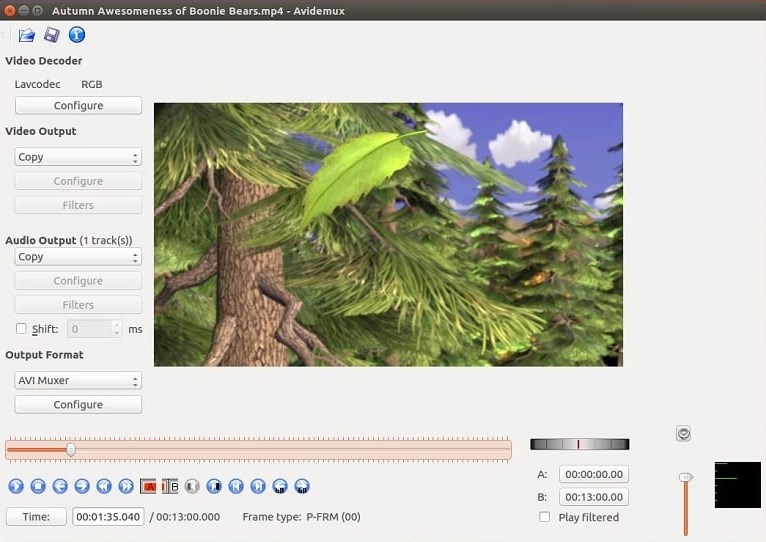This screenshot has width=766, height=542.
Task: Open a video file with the folder icon
Action: 26,35
